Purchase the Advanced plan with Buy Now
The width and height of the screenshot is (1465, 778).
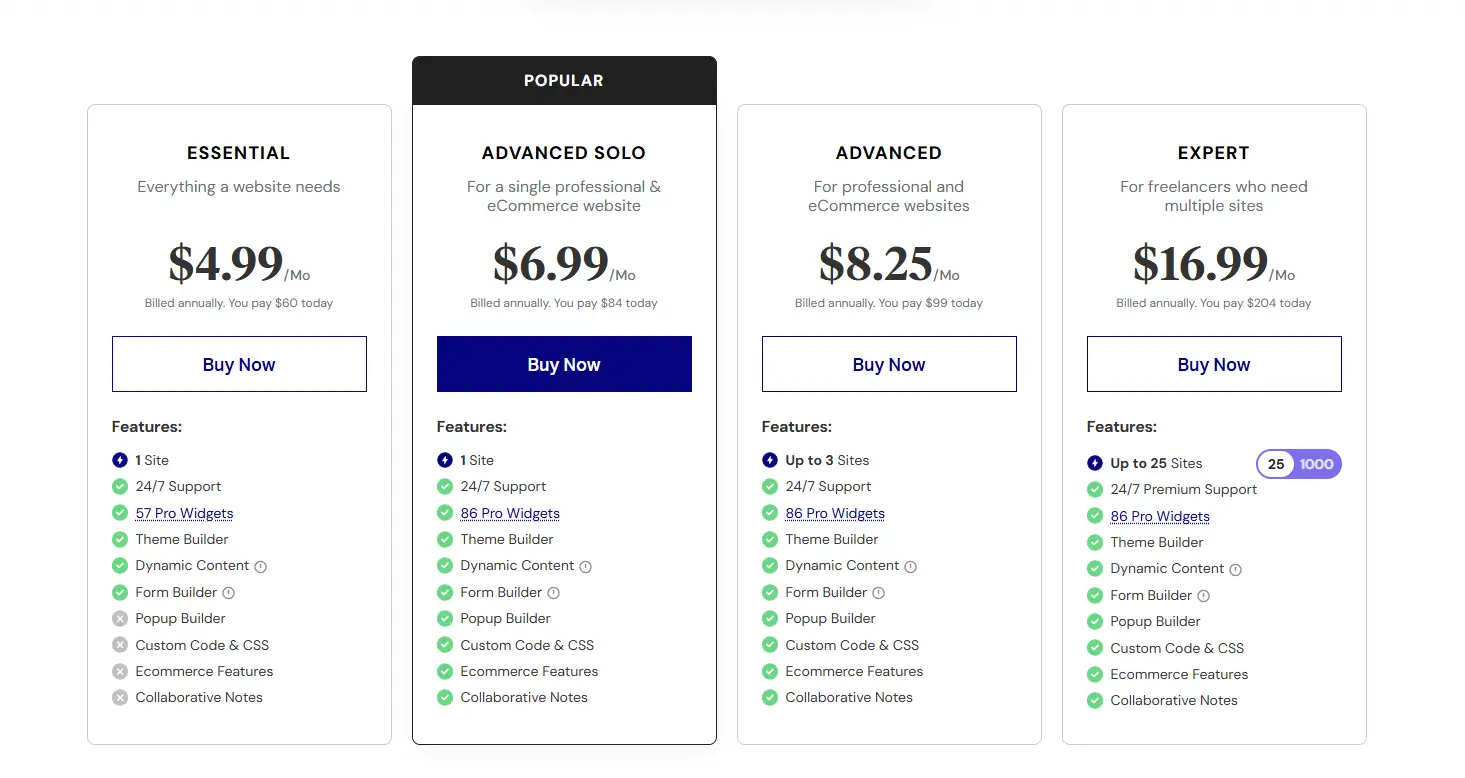pyautogui.click(x=889, y=364)
